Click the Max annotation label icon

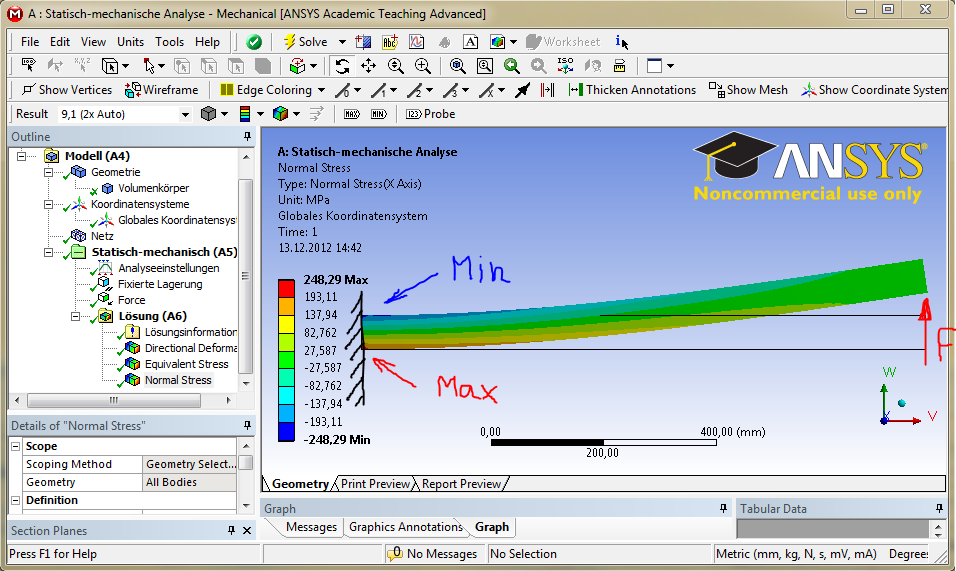351,114
